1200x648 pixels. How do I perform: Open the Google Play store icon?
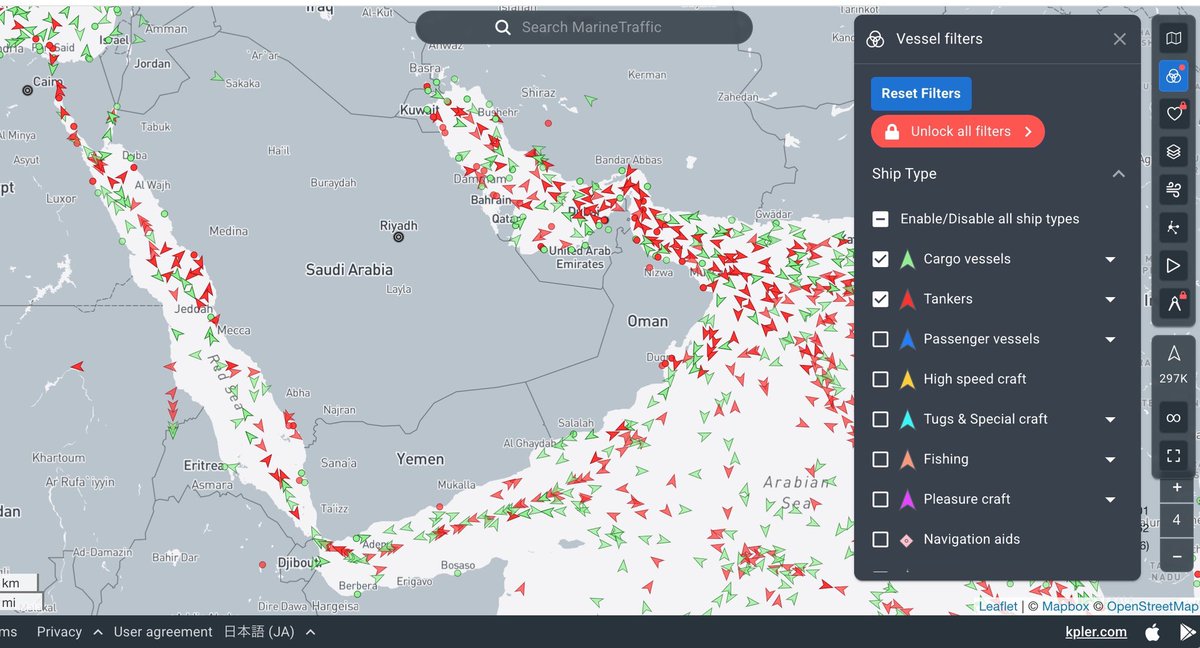tap(1187, 632)
